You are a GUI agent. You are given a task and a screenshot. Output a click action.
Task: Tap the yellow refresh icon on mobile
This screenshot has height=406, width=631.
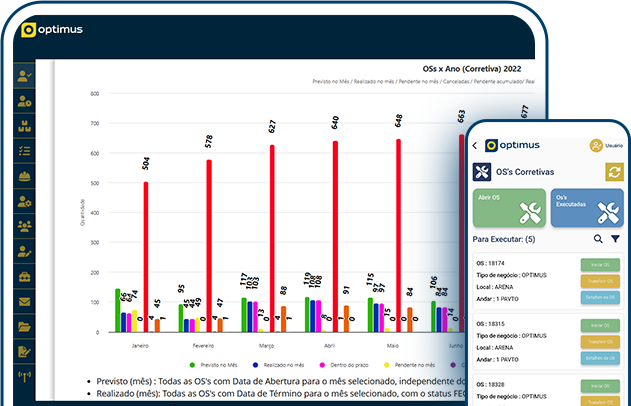(613, 172)
